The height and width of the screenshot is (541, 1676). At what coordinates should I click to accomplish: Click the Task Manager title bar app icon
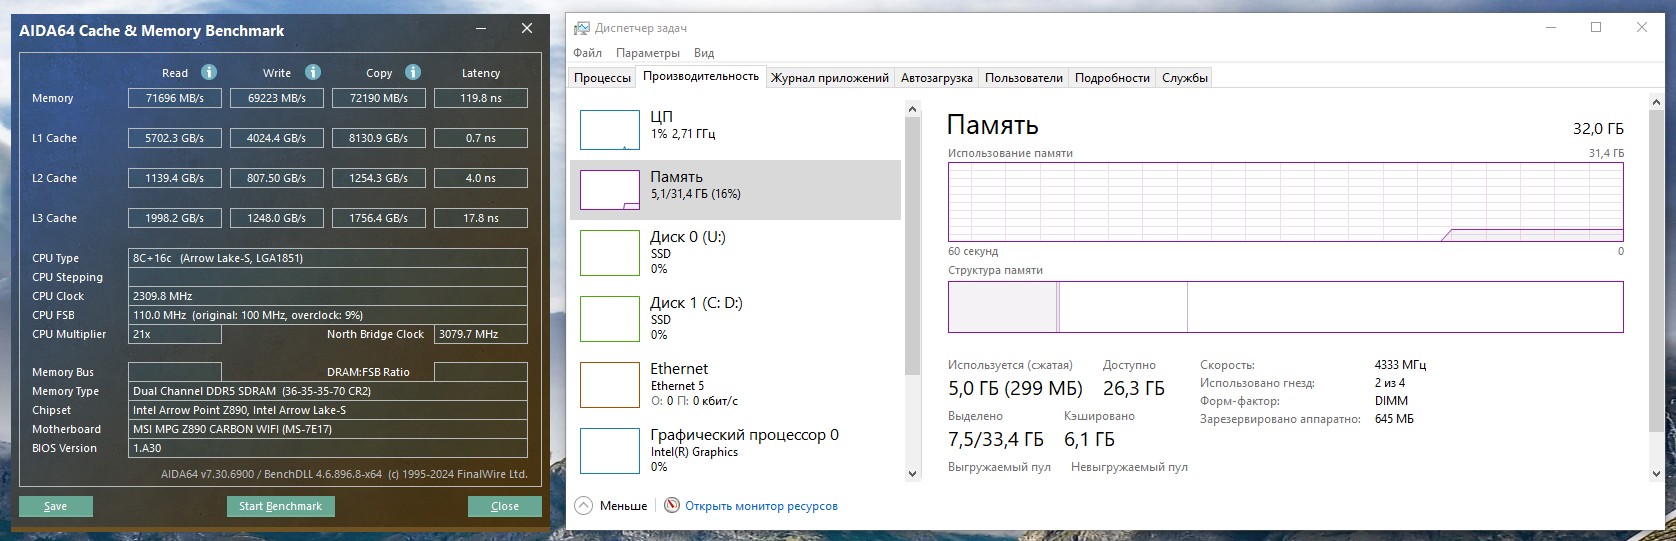[x=582, y=28]
